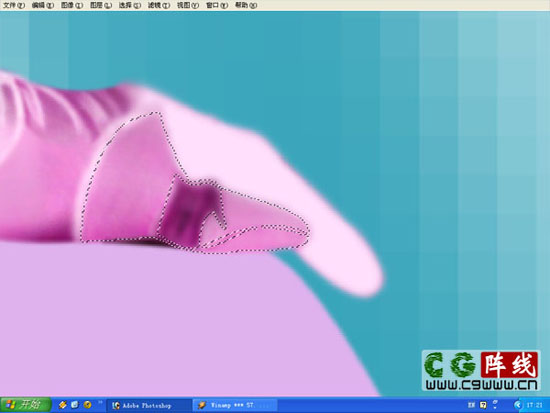The image size is (550, 413).
Task: Click the third round quick launch icon
Action: pos(87,405)
